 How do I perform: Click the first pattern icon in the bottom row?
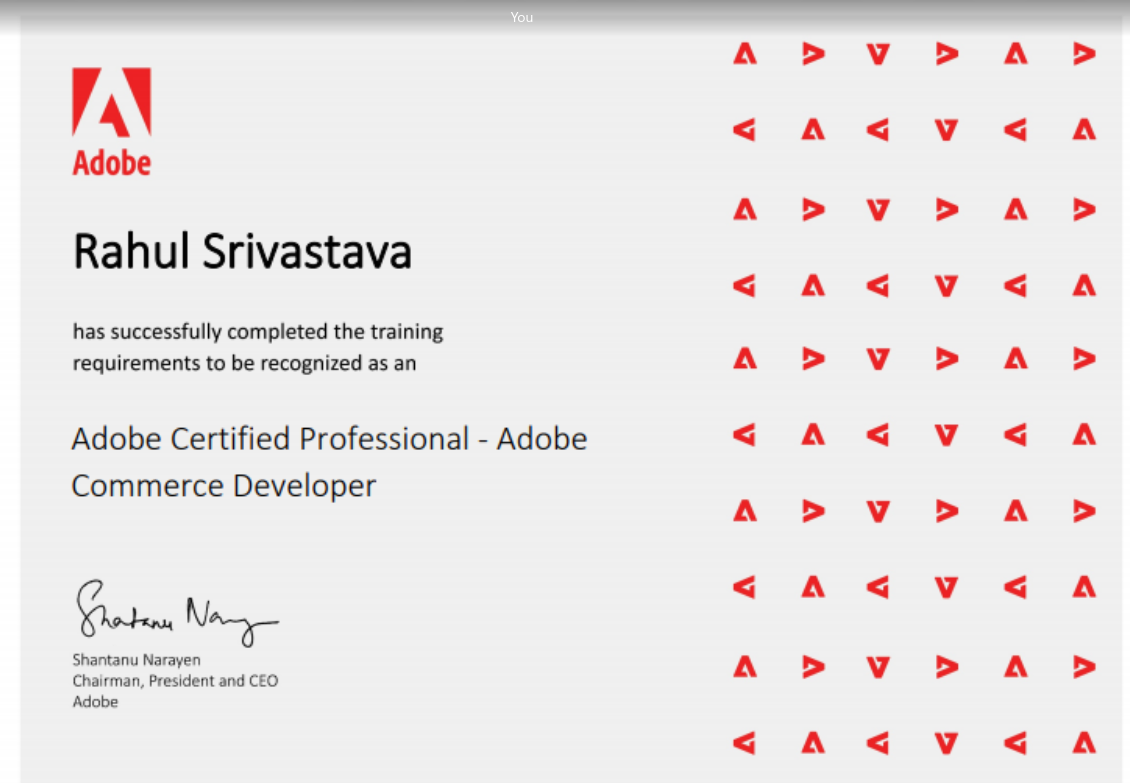pos(744,742)
